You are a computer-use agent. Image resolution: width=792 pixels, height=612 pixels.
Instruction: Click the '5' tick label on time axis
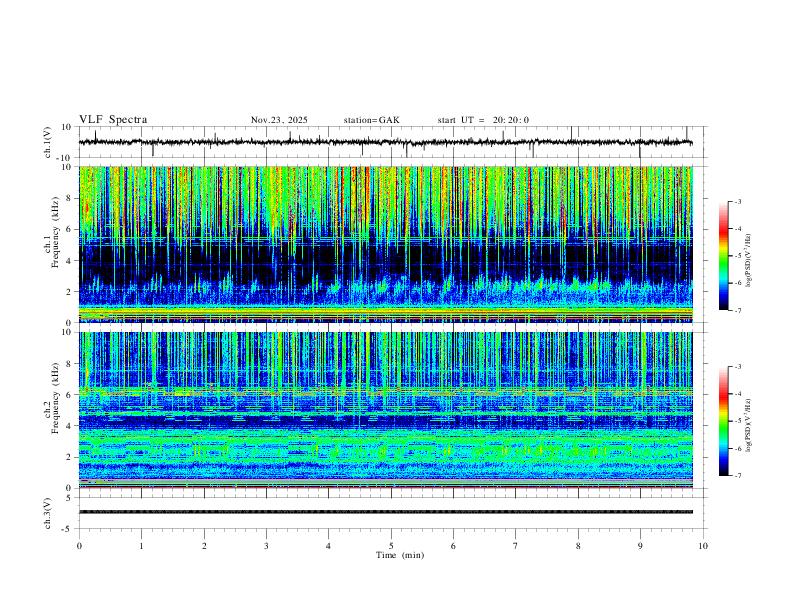(x=391, y=546)
